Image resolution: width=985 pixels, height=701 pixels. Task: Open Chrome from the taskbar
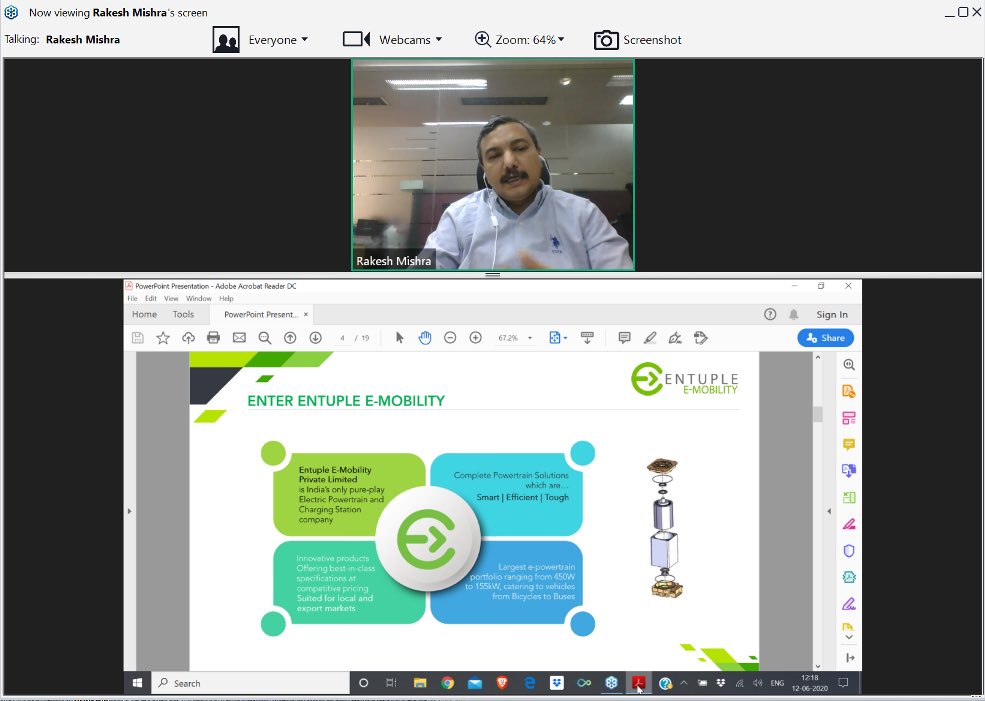pyautogui.click(x=447, y=683)
